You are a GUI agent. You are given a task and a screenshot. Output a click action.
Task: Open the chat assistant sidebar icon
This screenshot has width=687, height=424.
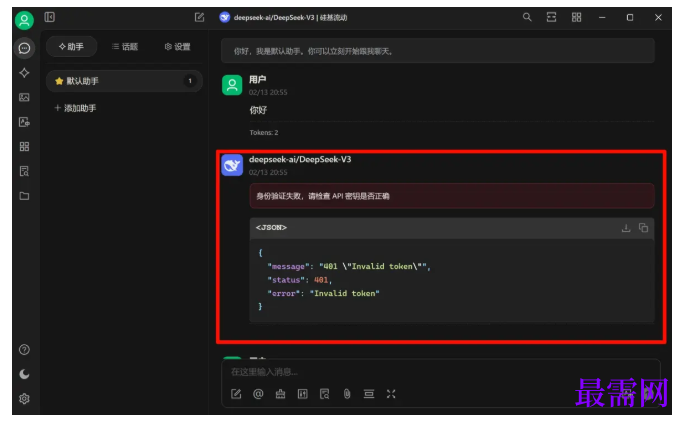[24, 48]
